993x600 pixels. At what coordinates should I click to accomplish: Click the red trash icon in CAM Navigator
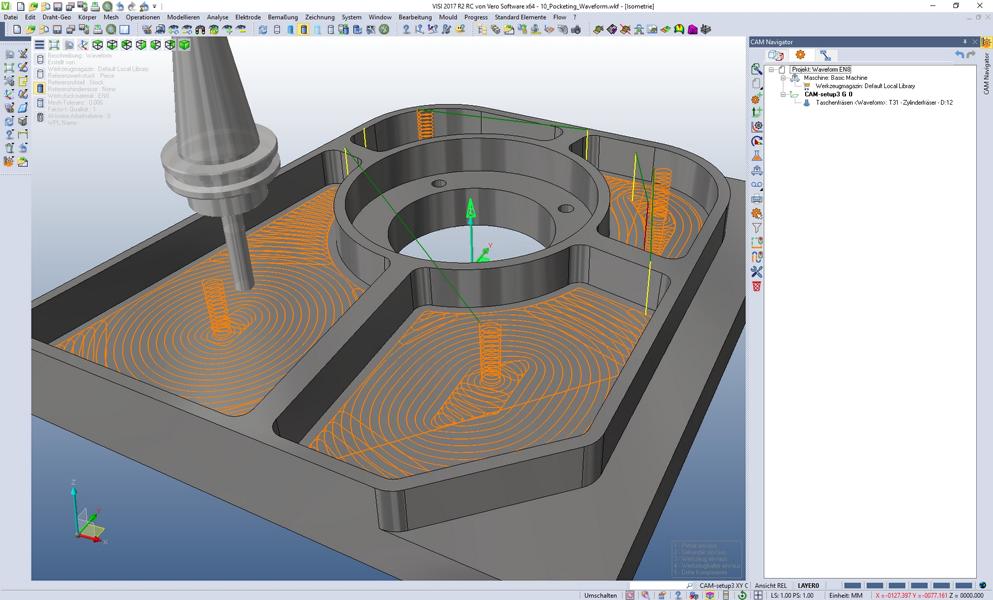(757, 286)
